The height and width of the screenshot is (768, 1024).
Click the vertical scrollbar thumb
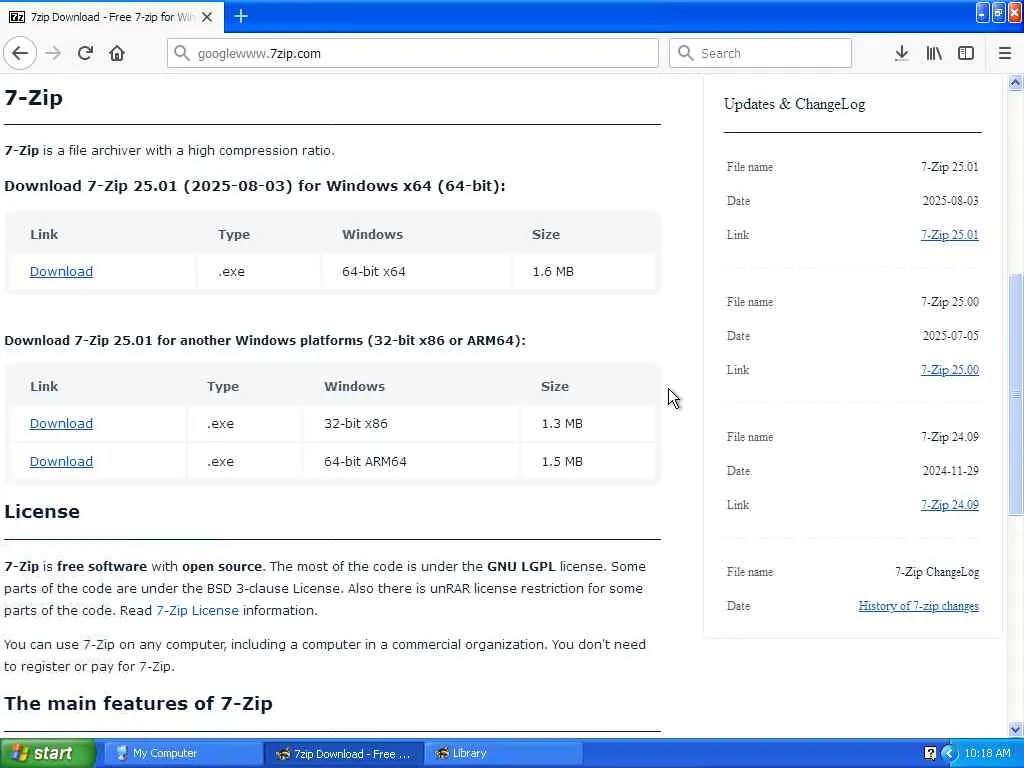click(1016, 394)
